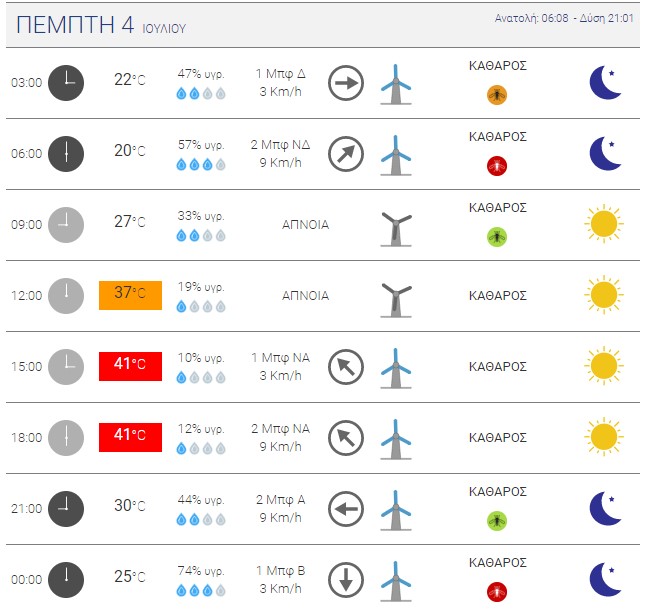Click the wind turbine icon at 09:00
The width and height of the screenshot is (650, 615).
point(397,227)
